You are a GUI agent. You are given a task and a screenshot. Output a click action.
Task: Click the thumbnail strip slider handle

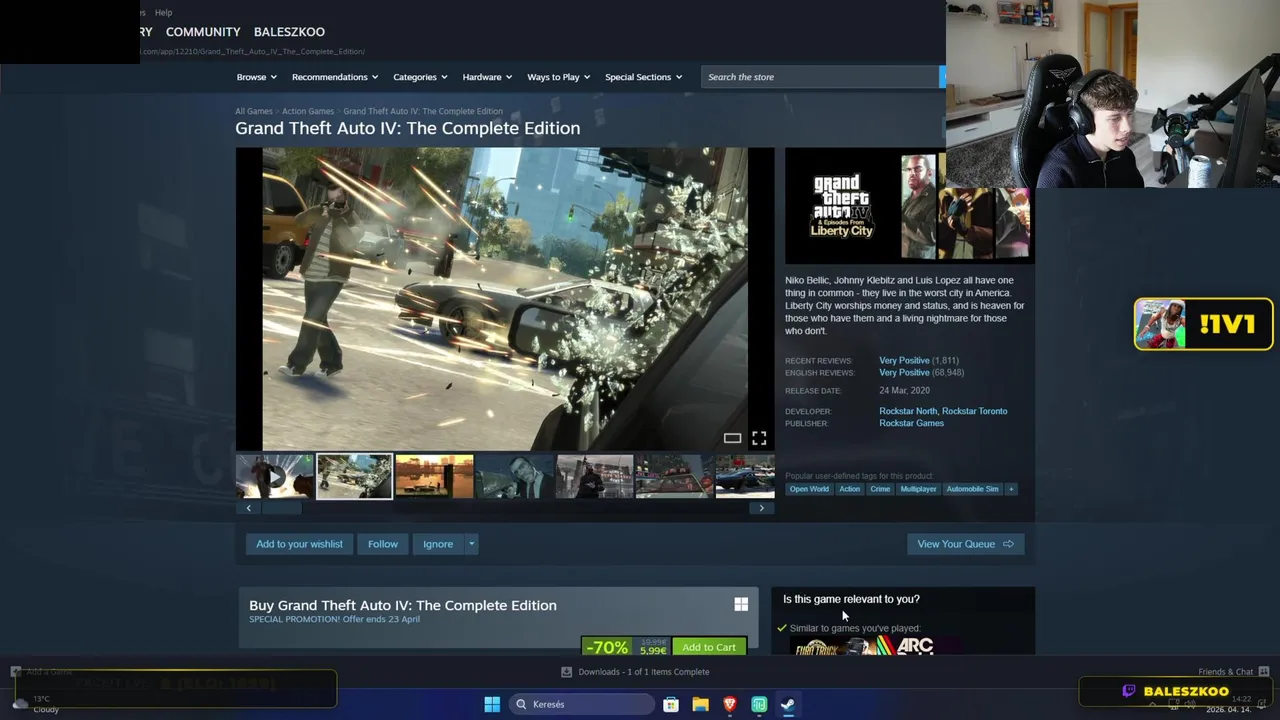point(281,508)
